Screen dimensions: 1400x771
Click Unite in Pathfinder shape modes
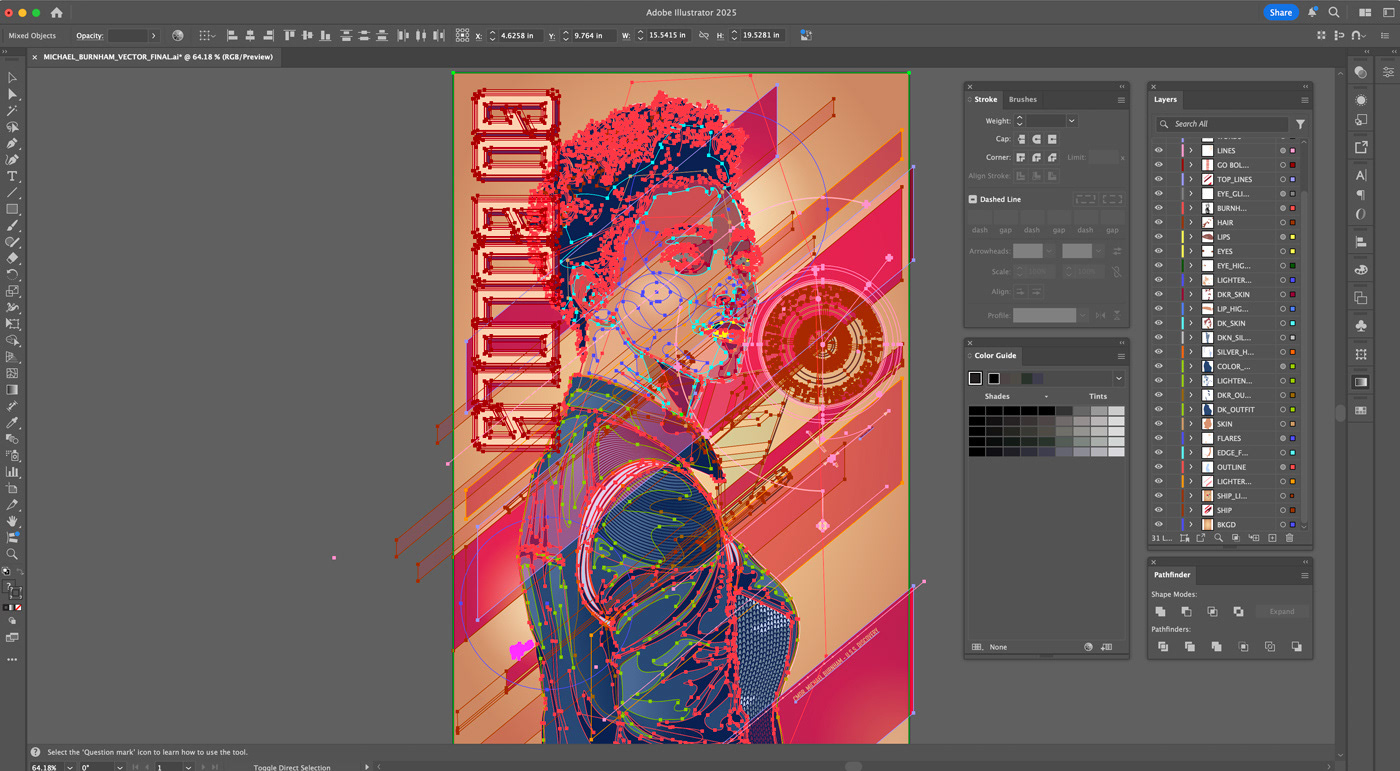click(x=1160, y=611)
